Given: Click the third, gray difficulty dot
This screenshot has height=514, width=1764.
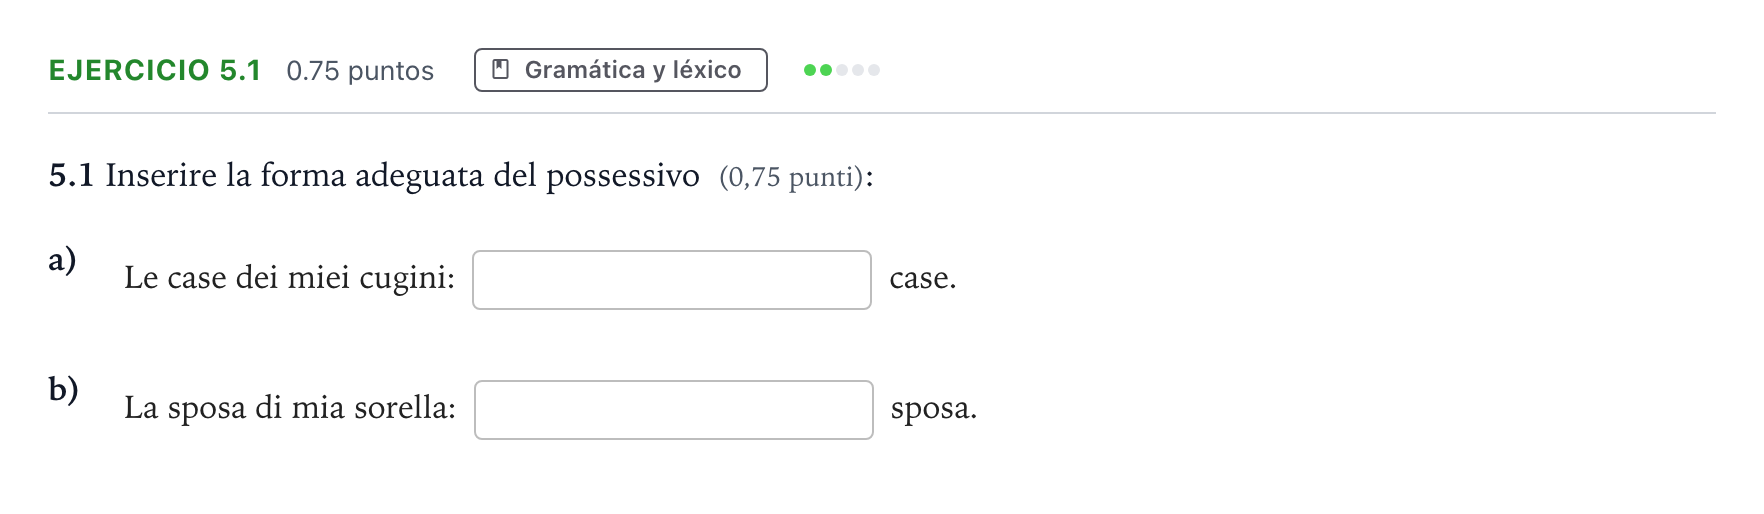Looking at the screenshot, I should (x=842, y=70).
